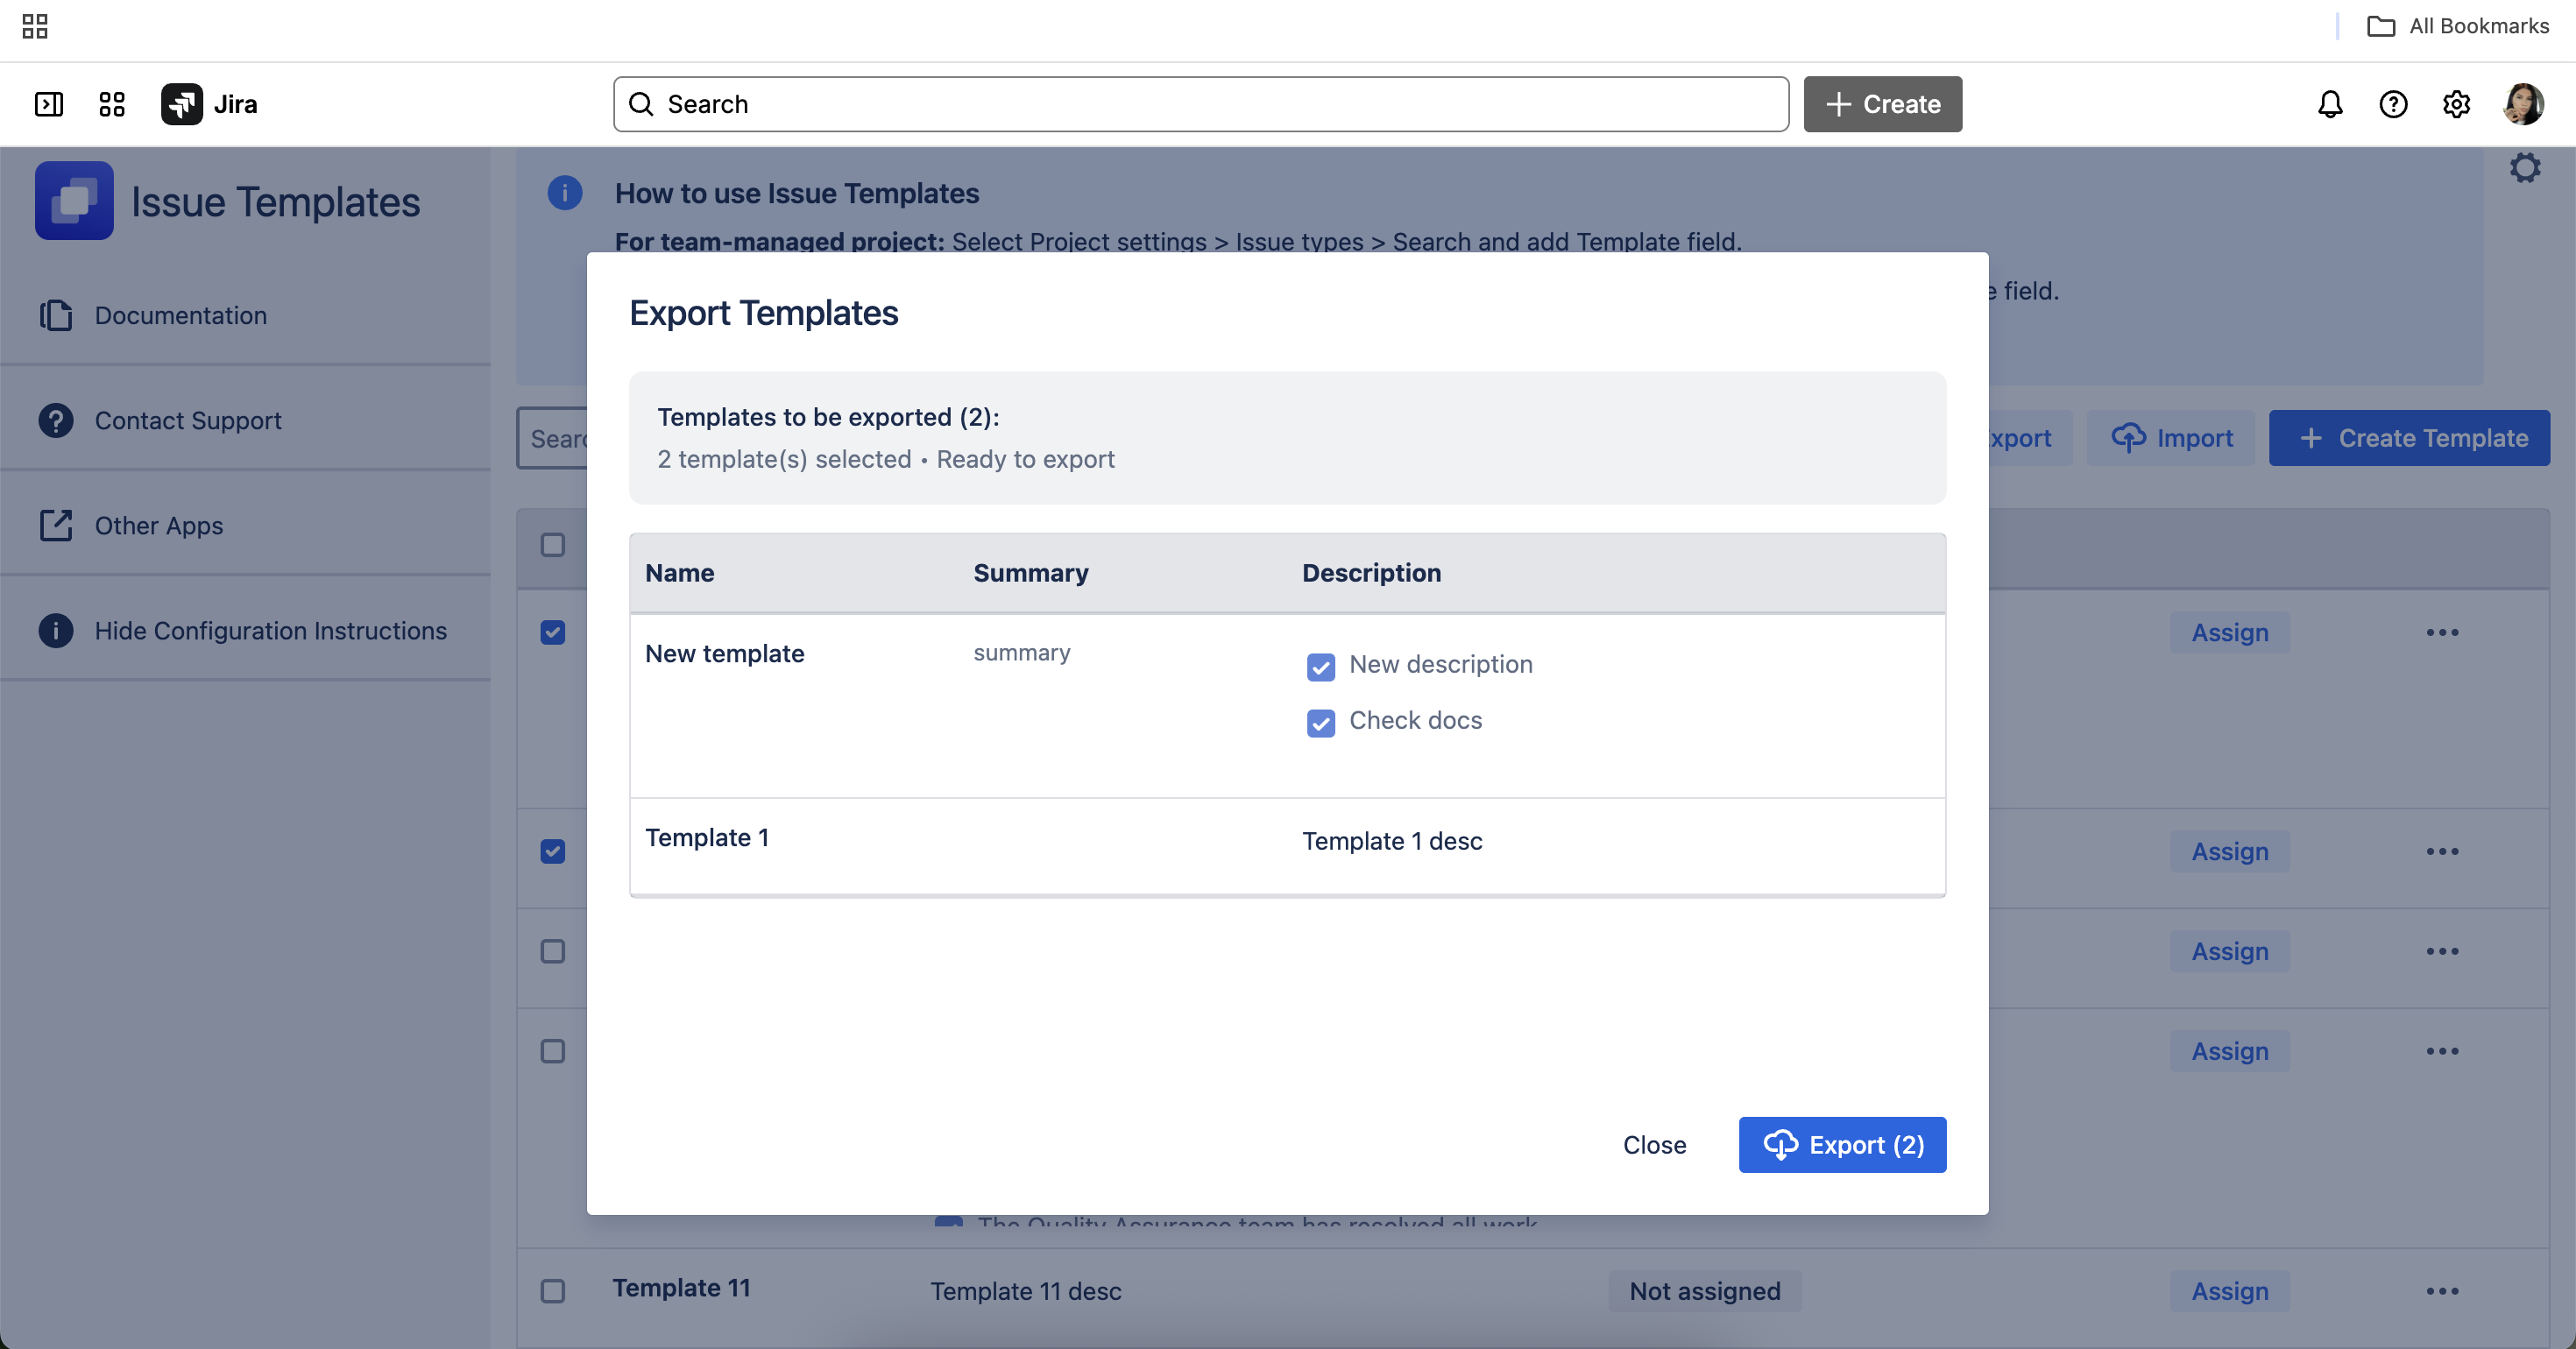The height and width of the screenshot is (1349, 2576).
Task: Tick the Template 11 row checkbox
Action: pos(552,1291)
